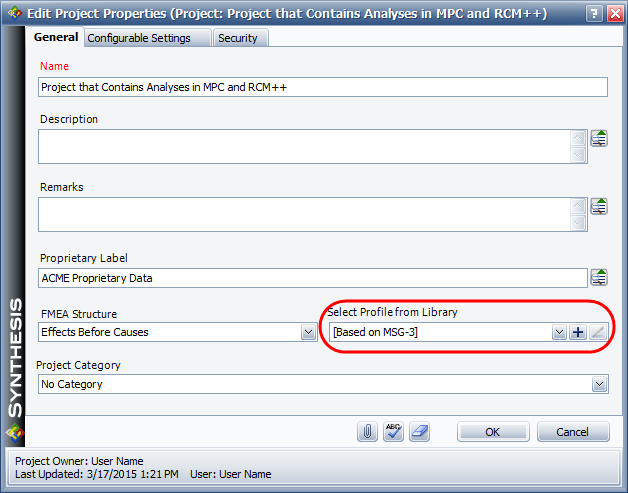Image resolution: width=628 pixels, height=493 pixels.
Task: Expand the Project Category dropdown
Action: pos(599,383)
